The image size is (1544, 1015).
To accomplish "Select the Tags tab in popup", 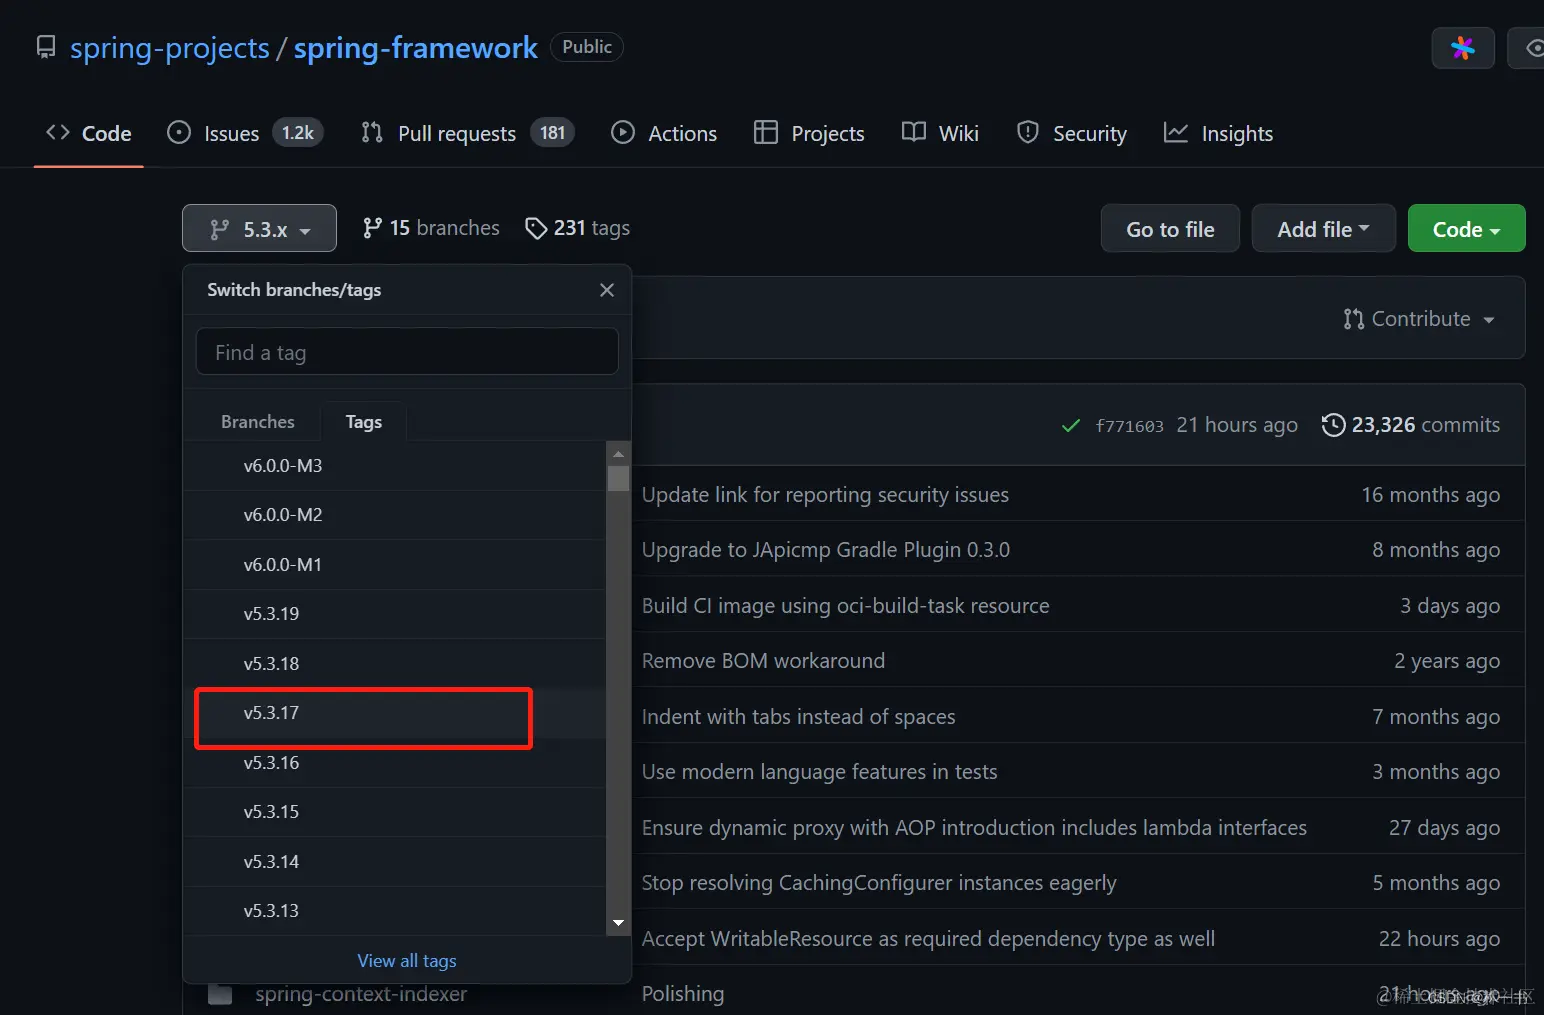I will (x=364, y=422).
